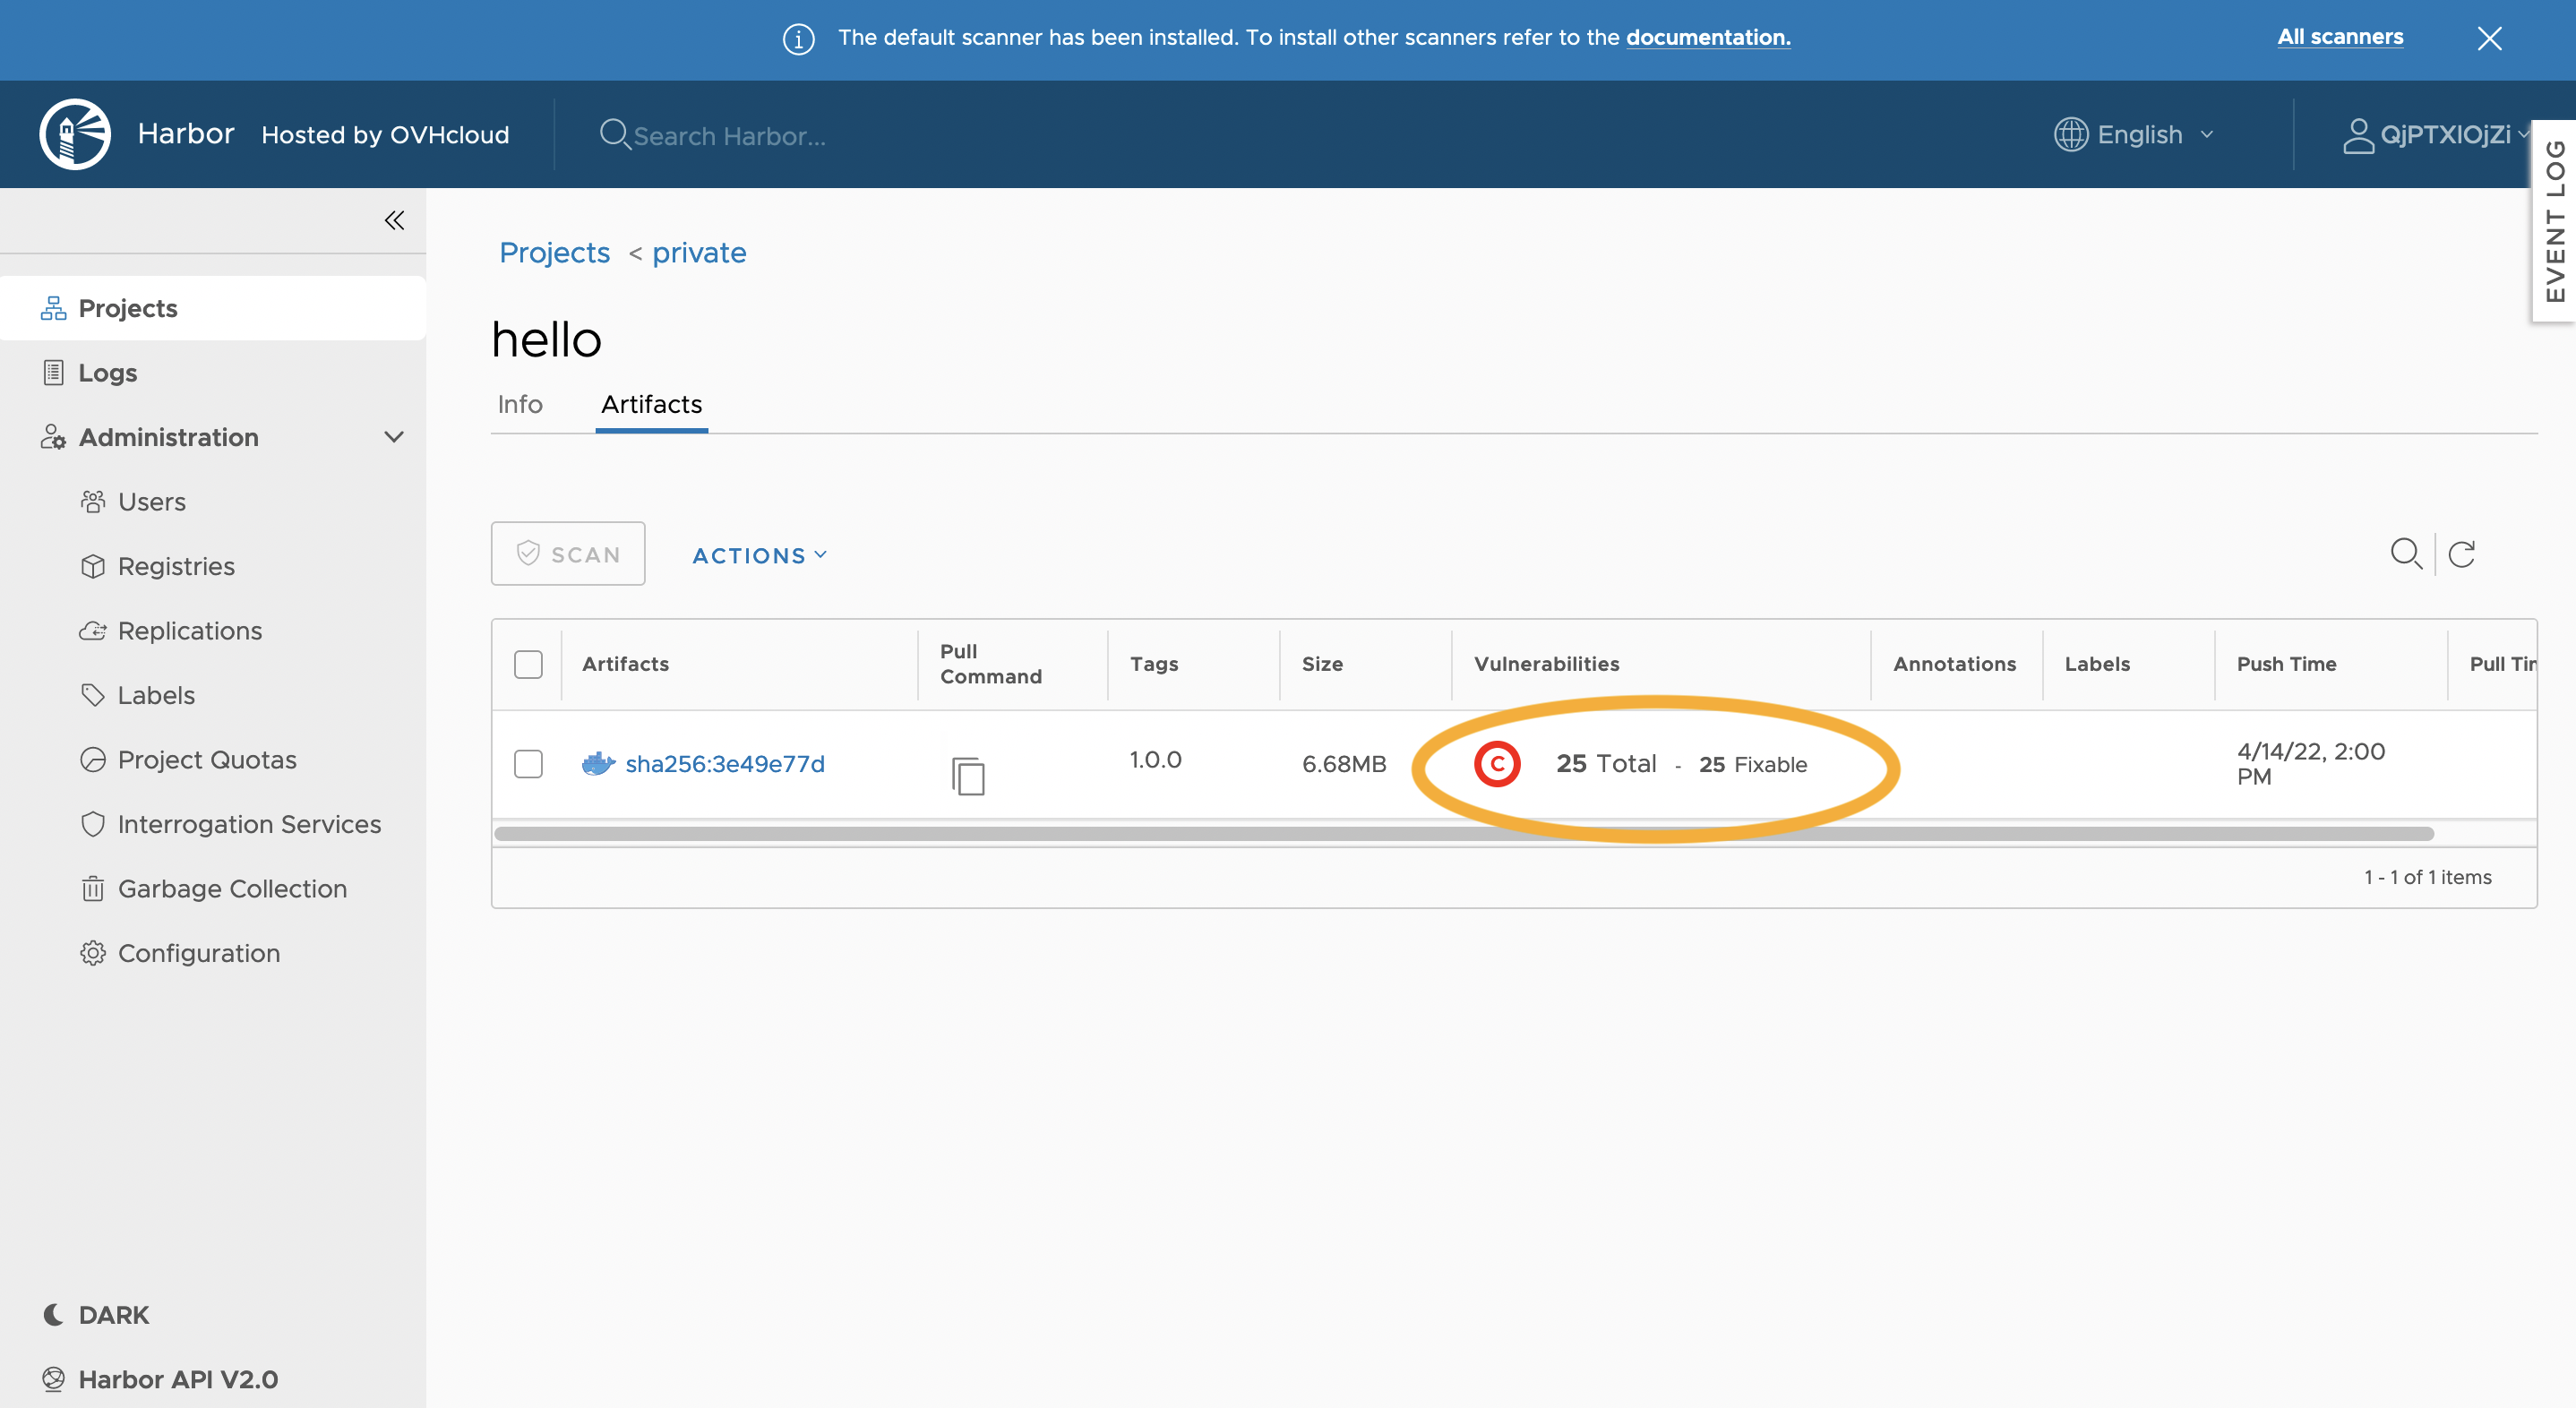Click the Replications cloud icon
The height and width of the screenshot is (1408, 2576).
click(93, 630)
